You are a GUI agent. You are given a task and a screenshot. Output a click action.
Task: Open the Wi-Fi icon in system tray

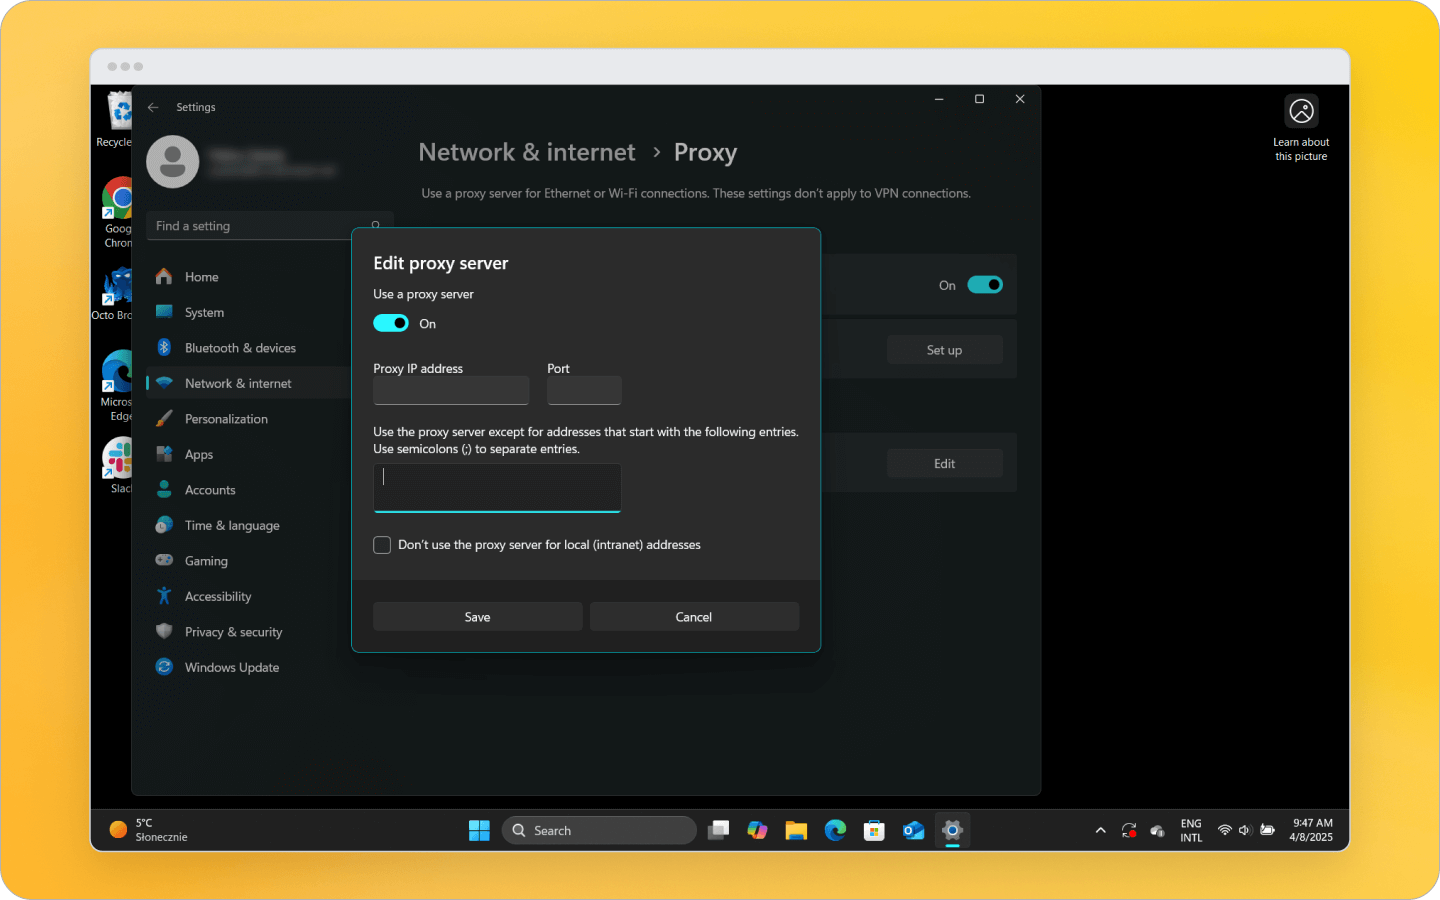pyautogui.click(x=1224, y=830)
